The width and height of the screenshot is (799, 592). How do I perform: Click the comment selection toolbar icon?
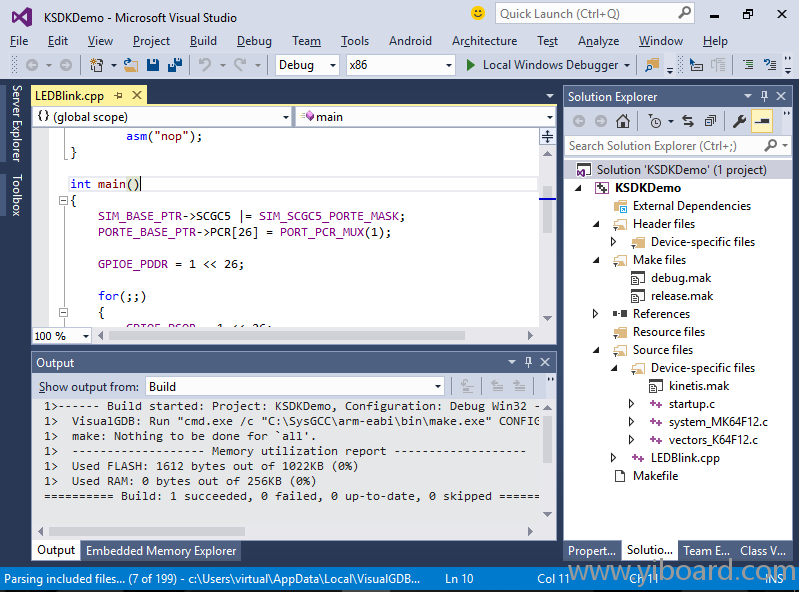748,65
